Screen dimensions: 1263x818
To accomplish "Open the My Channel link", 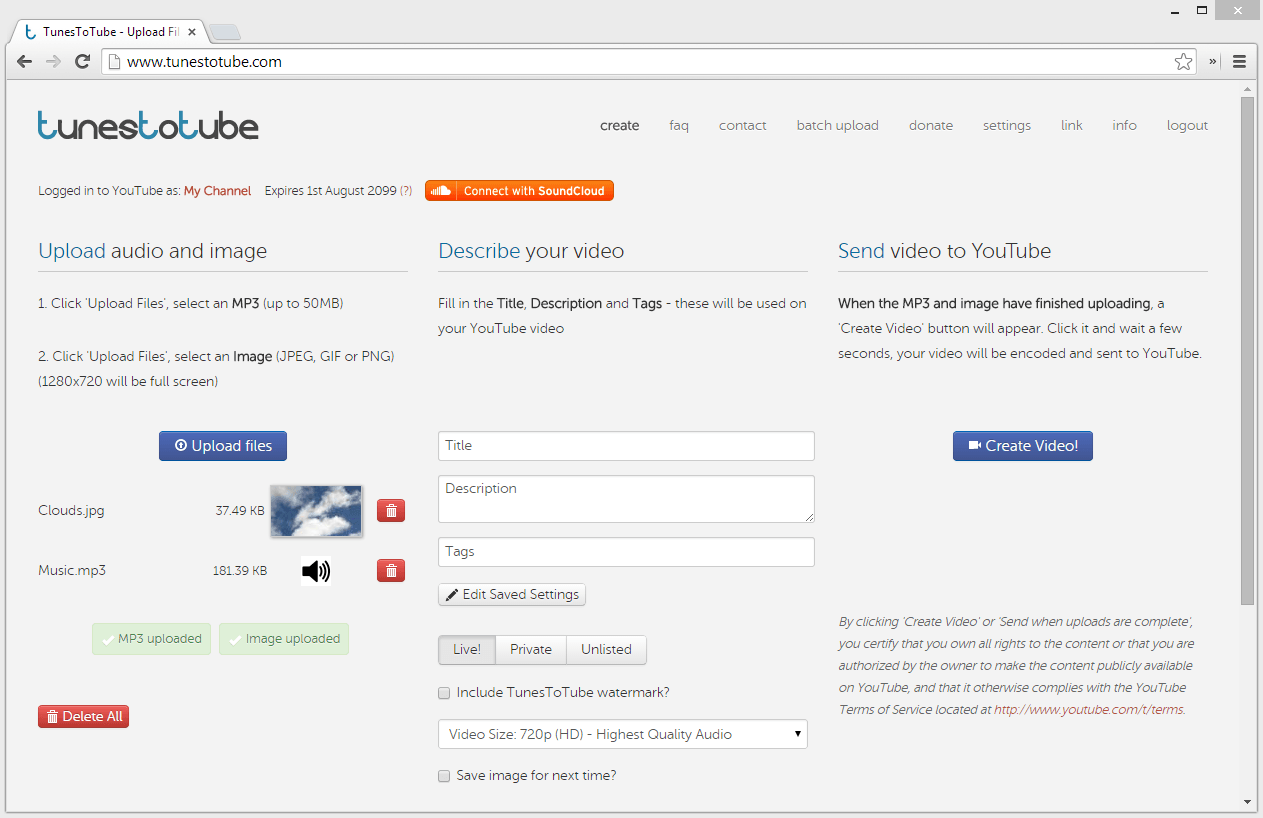I will 217,191.
